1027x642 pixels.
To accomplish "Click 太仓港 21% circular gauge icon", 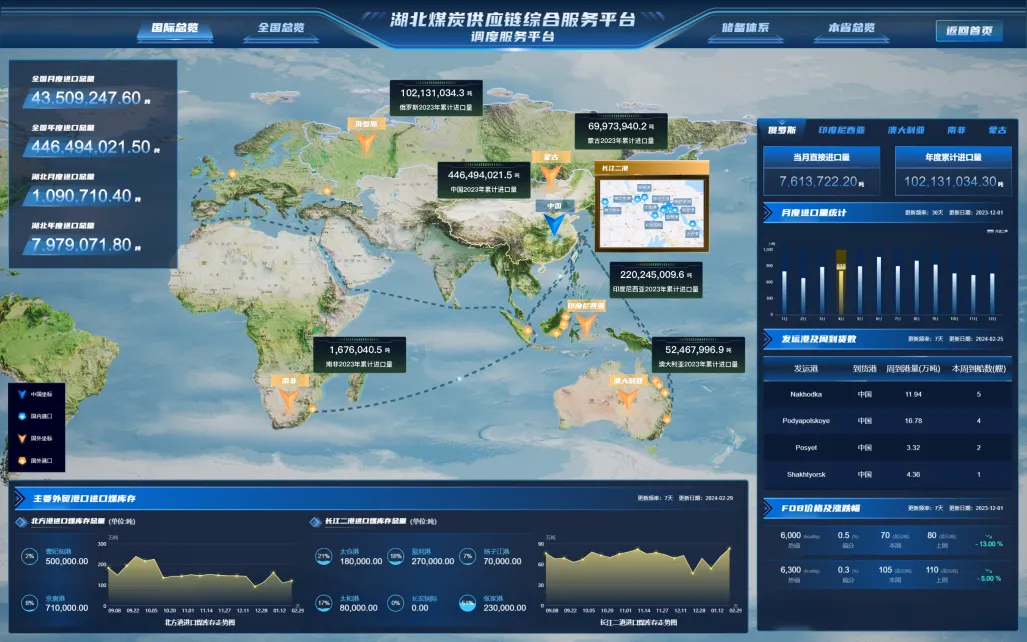I will [323, 556].
